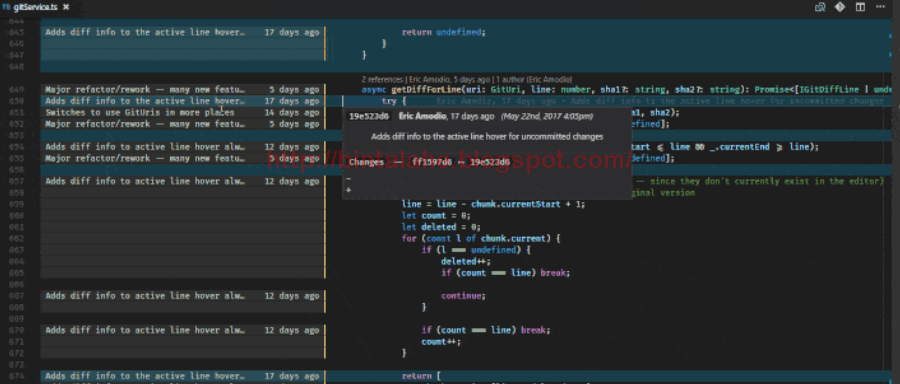Click the '1 author (Eric Amodio)' code lens
Screen dimensions: 900x384
[x=533, y=79]
